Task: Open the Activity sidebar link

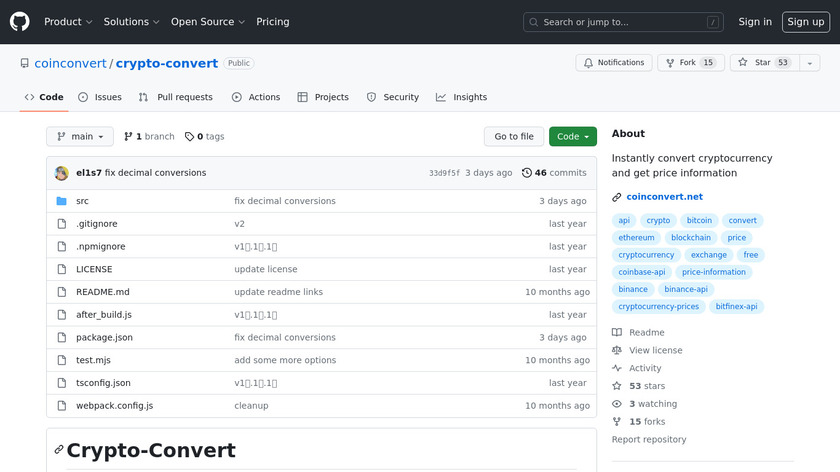Action: (x=645, y=368)
